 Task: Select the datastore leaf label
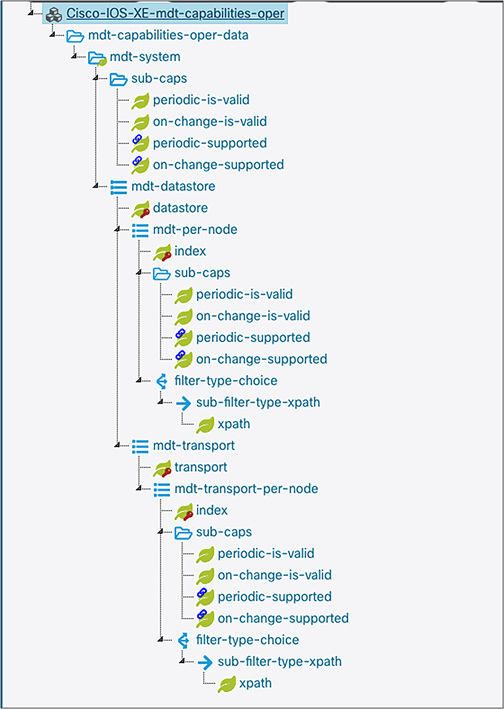pyautogui.click(x=180, y=208)
